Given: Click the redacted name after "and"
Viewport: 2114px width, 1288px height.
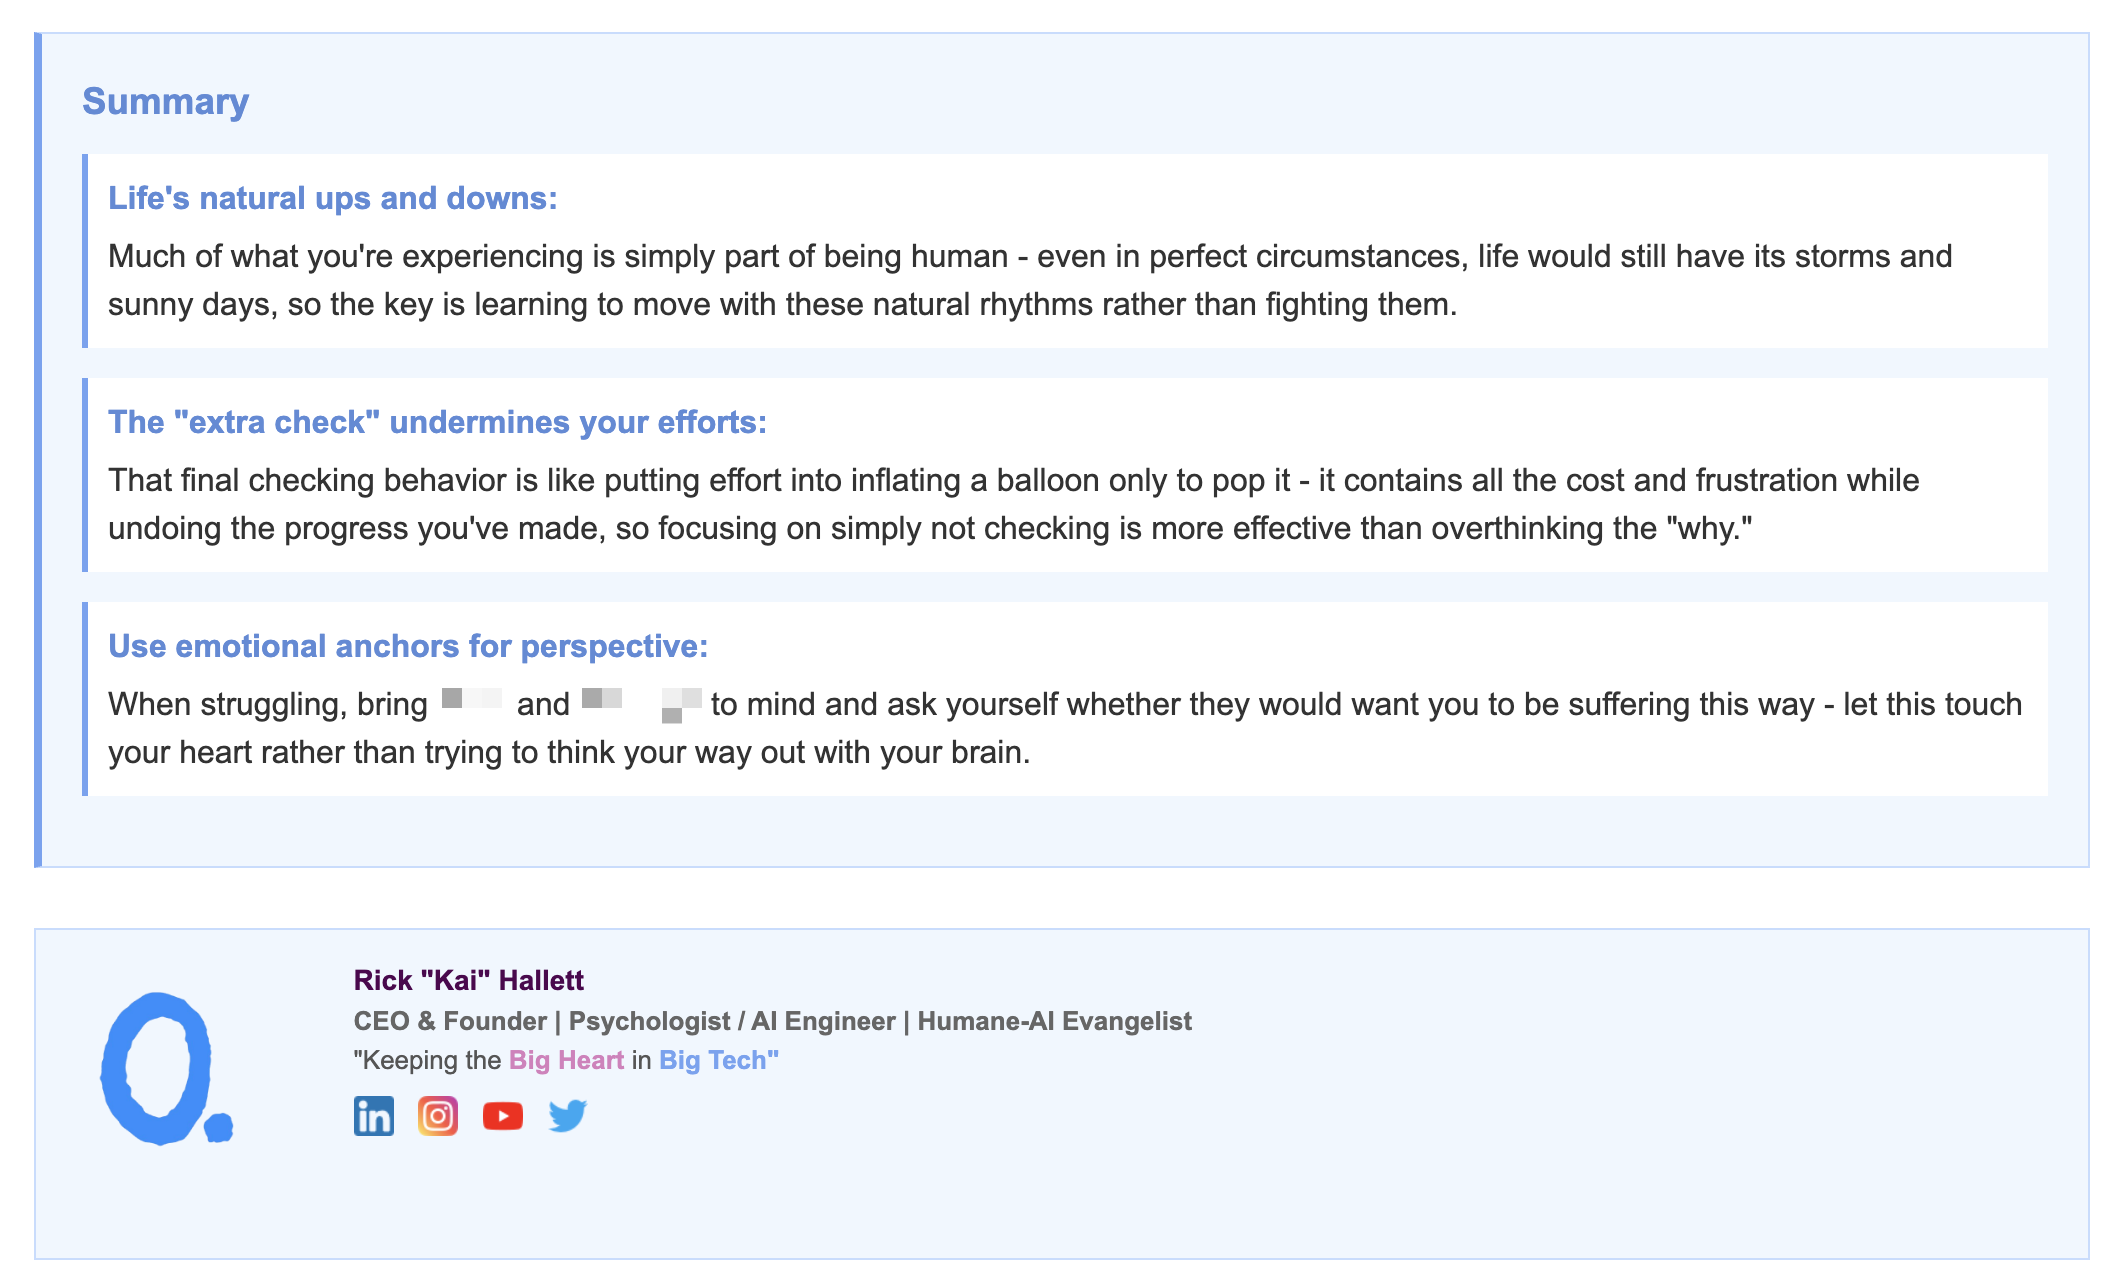Looking at the screenshot, I should (x=642, y=704).
